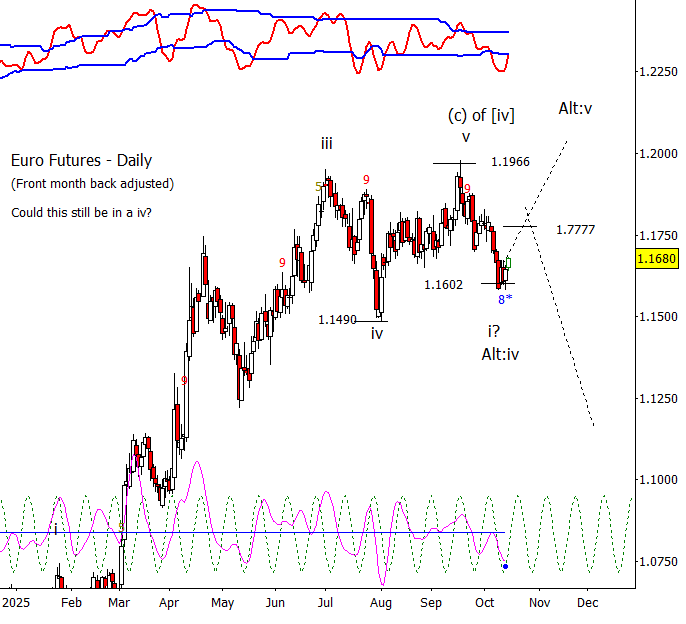Screen dimensions: 686x624
Task: Click the 'v' label under '(c) of [iv]'
Action: tap(466, 138)
